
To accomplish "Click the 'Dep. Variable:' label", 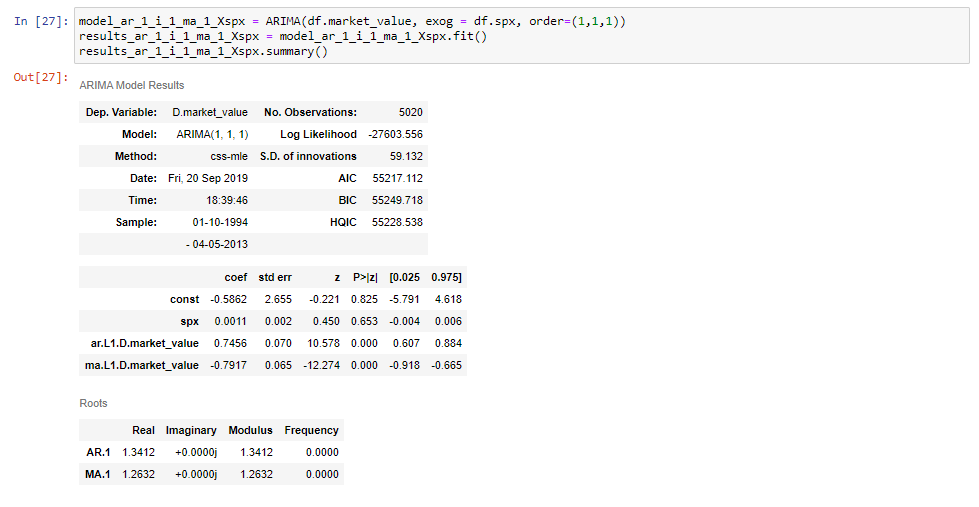I will pos(121,112).
